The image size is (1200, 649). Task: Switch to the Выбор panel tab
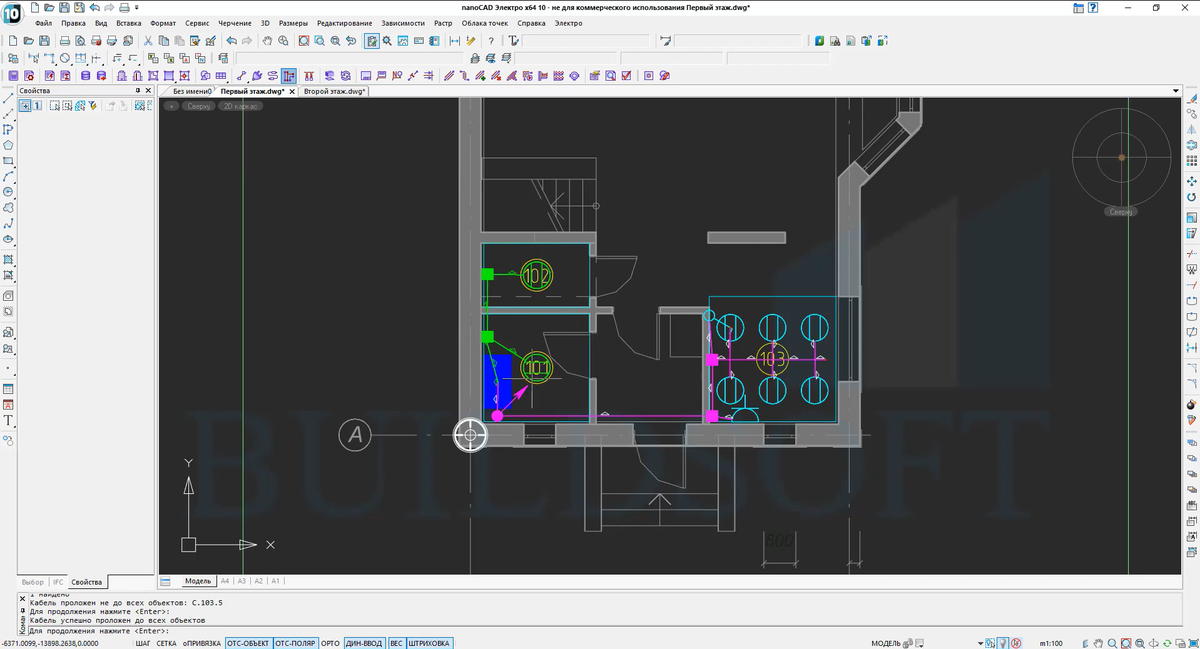[32, 582]
